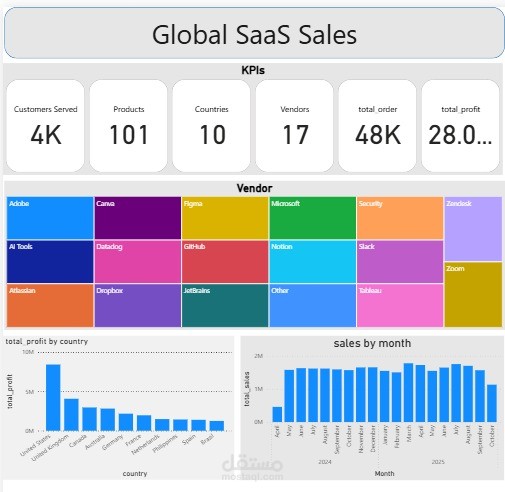Click the January 2025 sales bar
The height and width of the screenshot is (492, 505).
385,396
